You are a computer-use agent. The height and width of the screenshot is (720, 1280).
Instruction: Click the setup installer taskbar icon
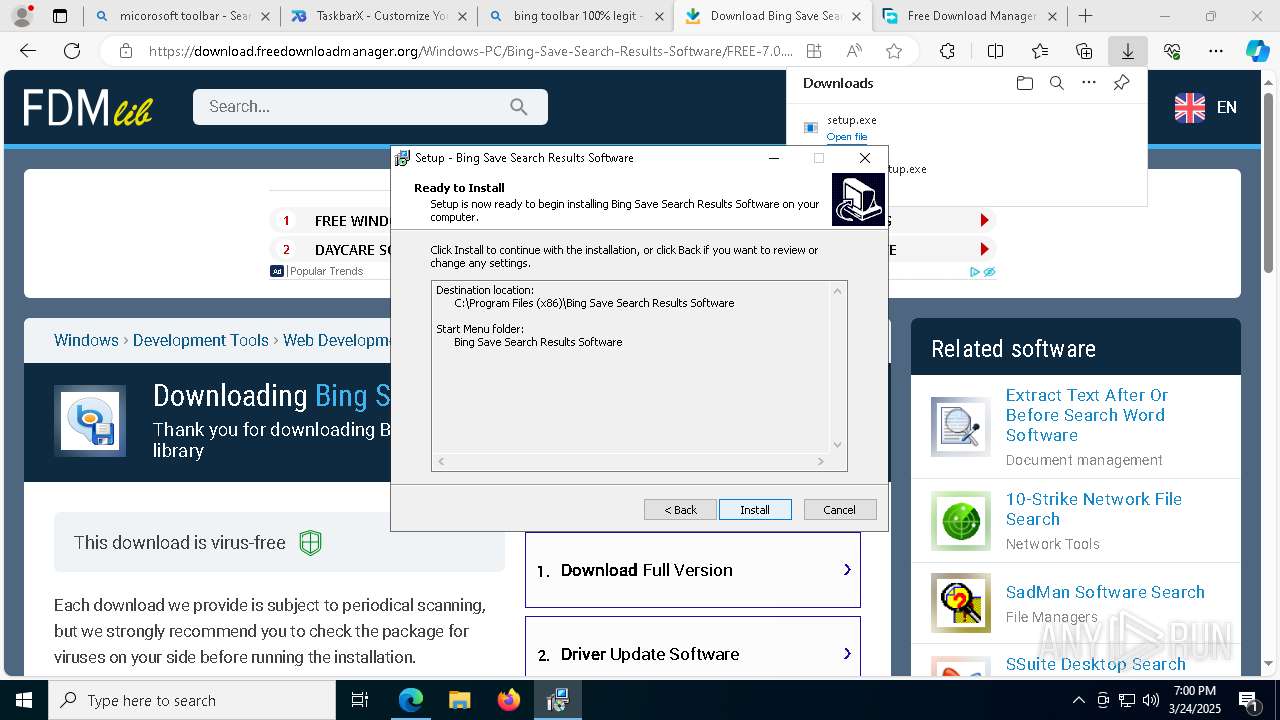(x=557, y=700)
